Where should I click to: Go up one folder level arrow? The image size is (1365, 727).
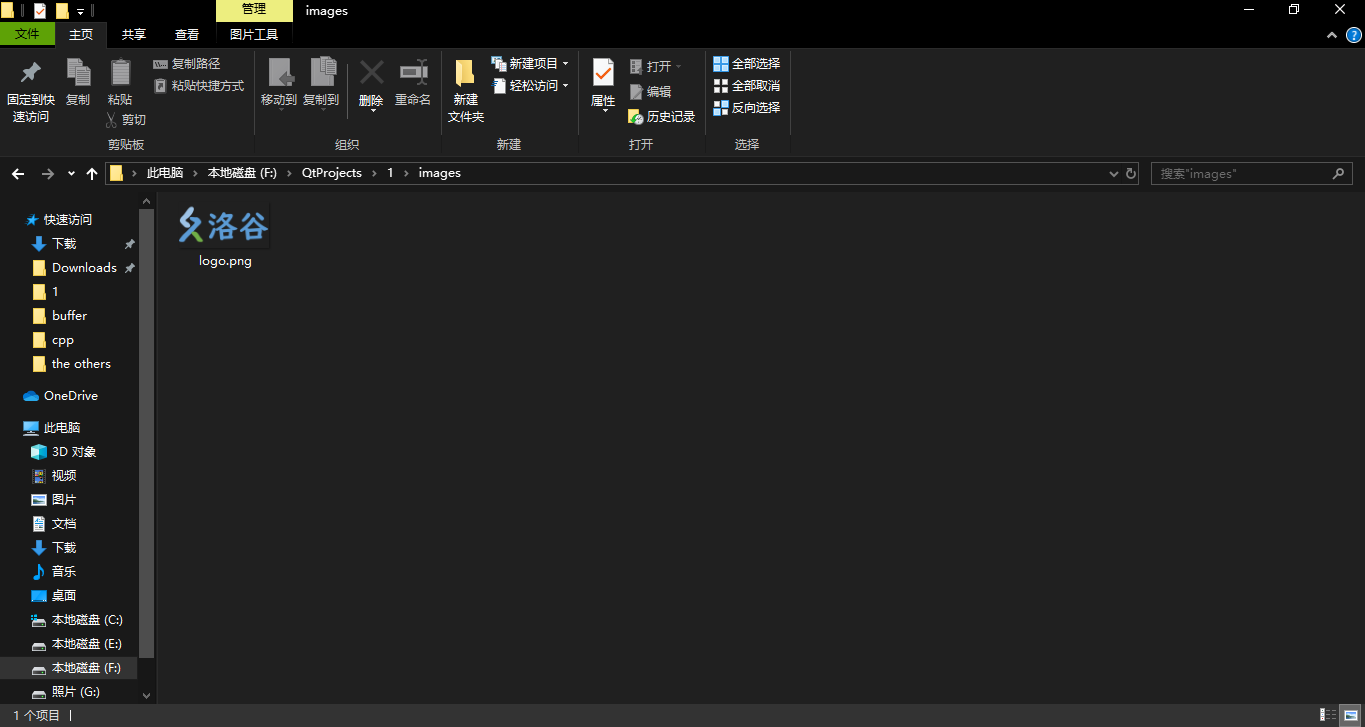(92, 174)
